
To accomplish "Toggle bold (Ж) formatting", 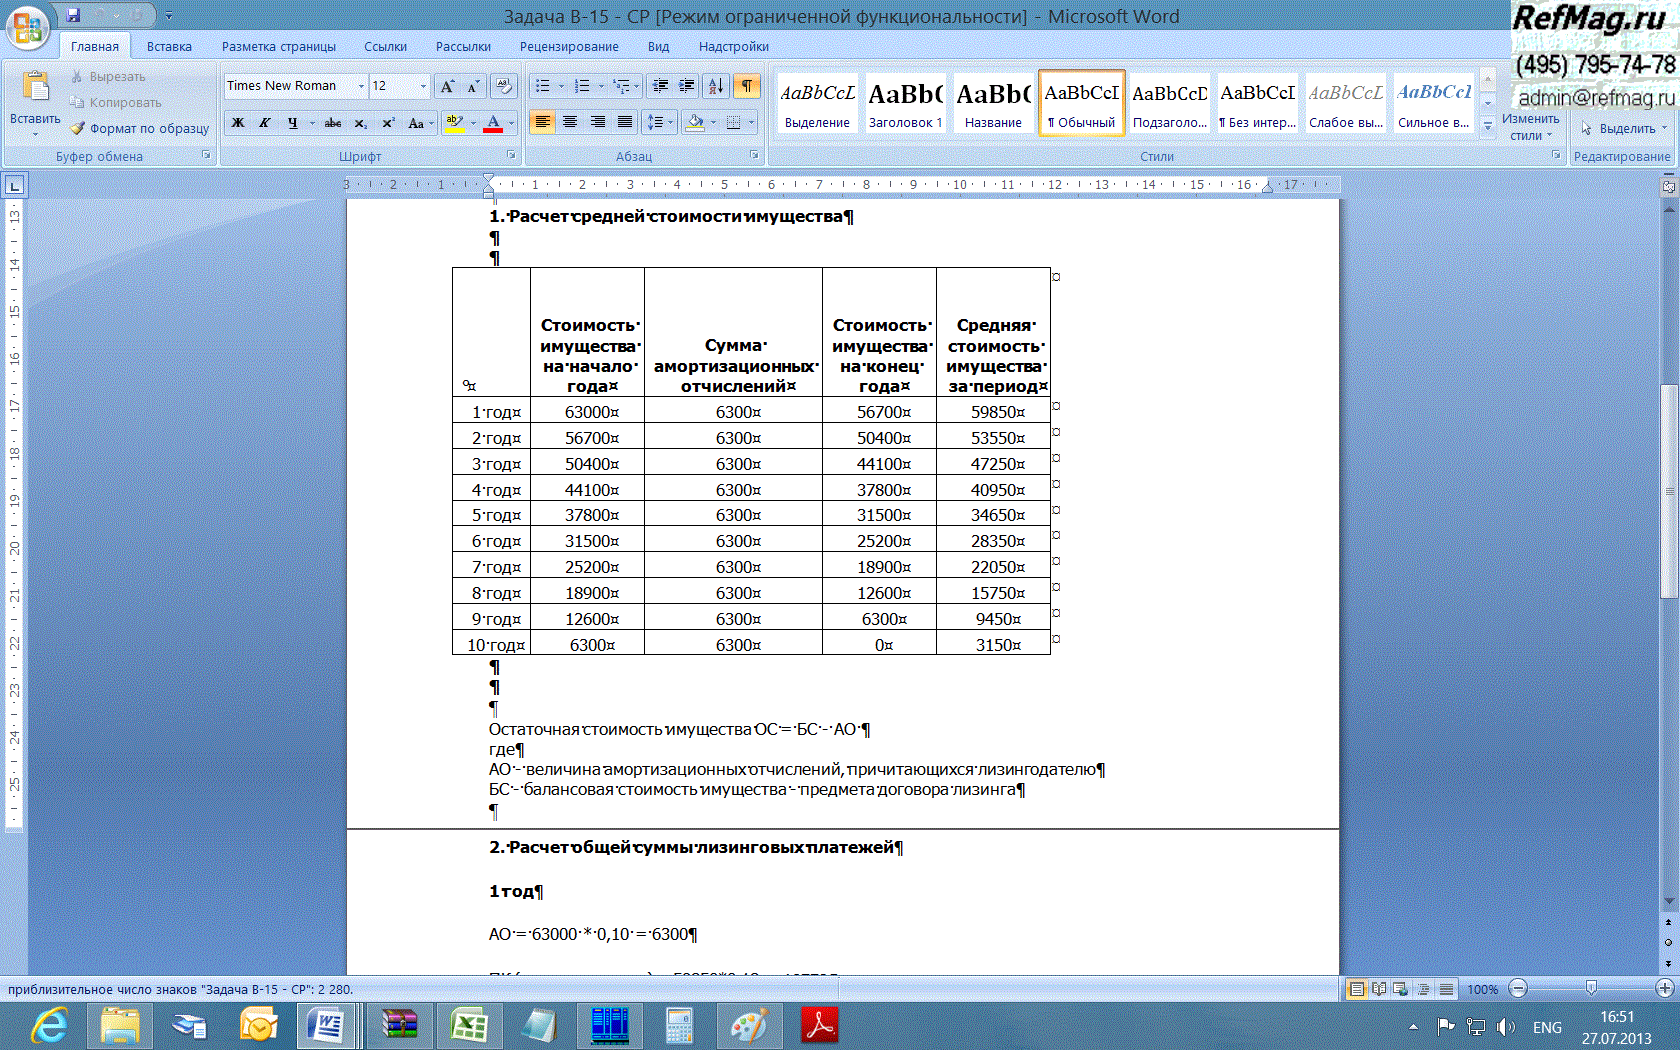I will pos(238,123).
